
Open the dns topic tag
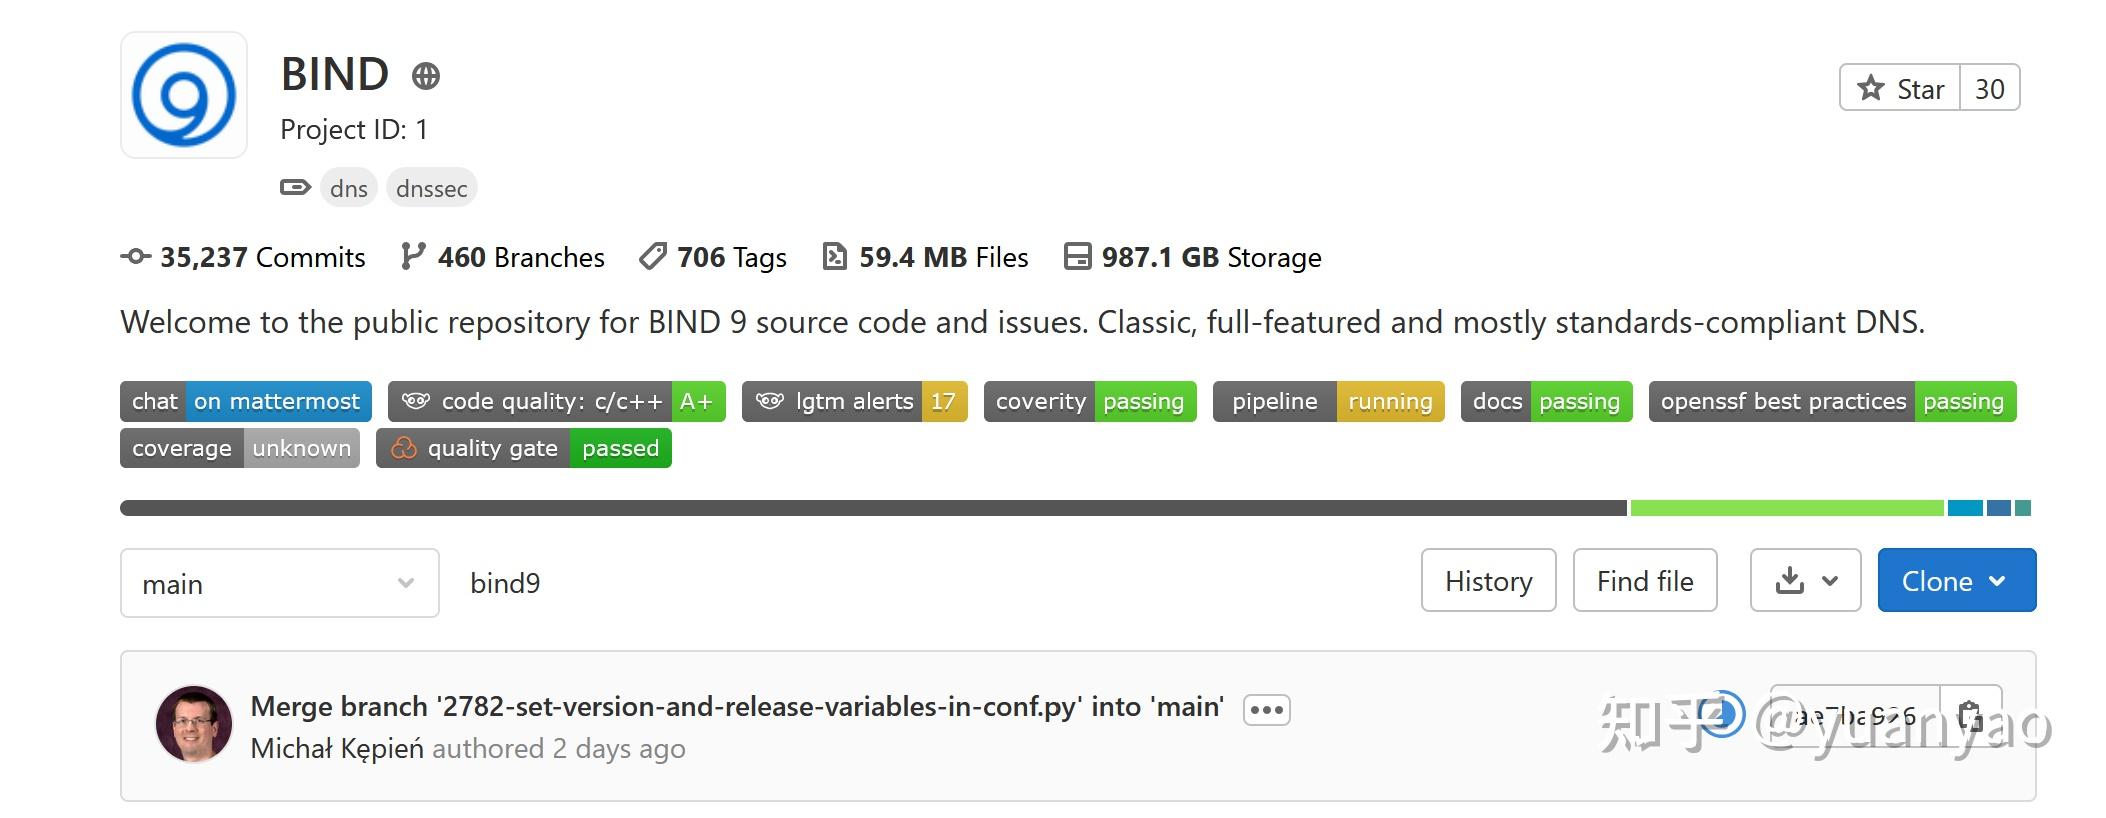(x=348, y=188)
